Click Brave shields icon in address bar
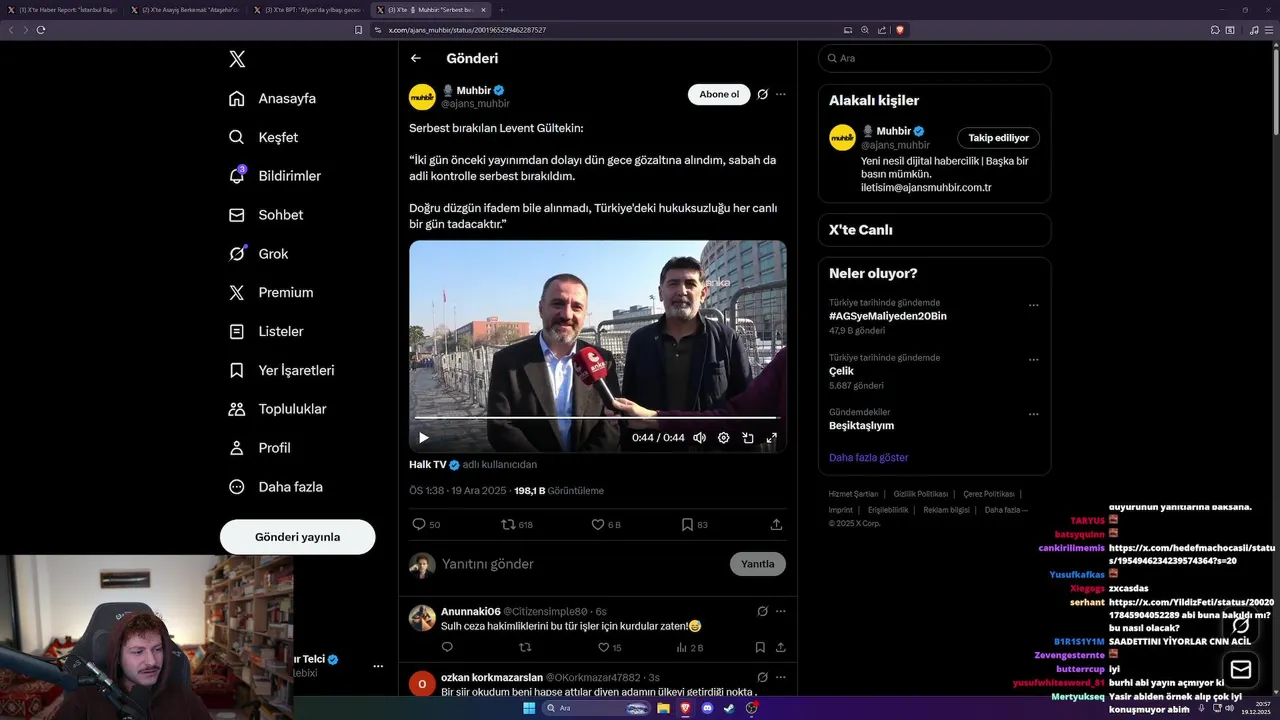This screenshot has width=1280, height=720. (900, 30)
